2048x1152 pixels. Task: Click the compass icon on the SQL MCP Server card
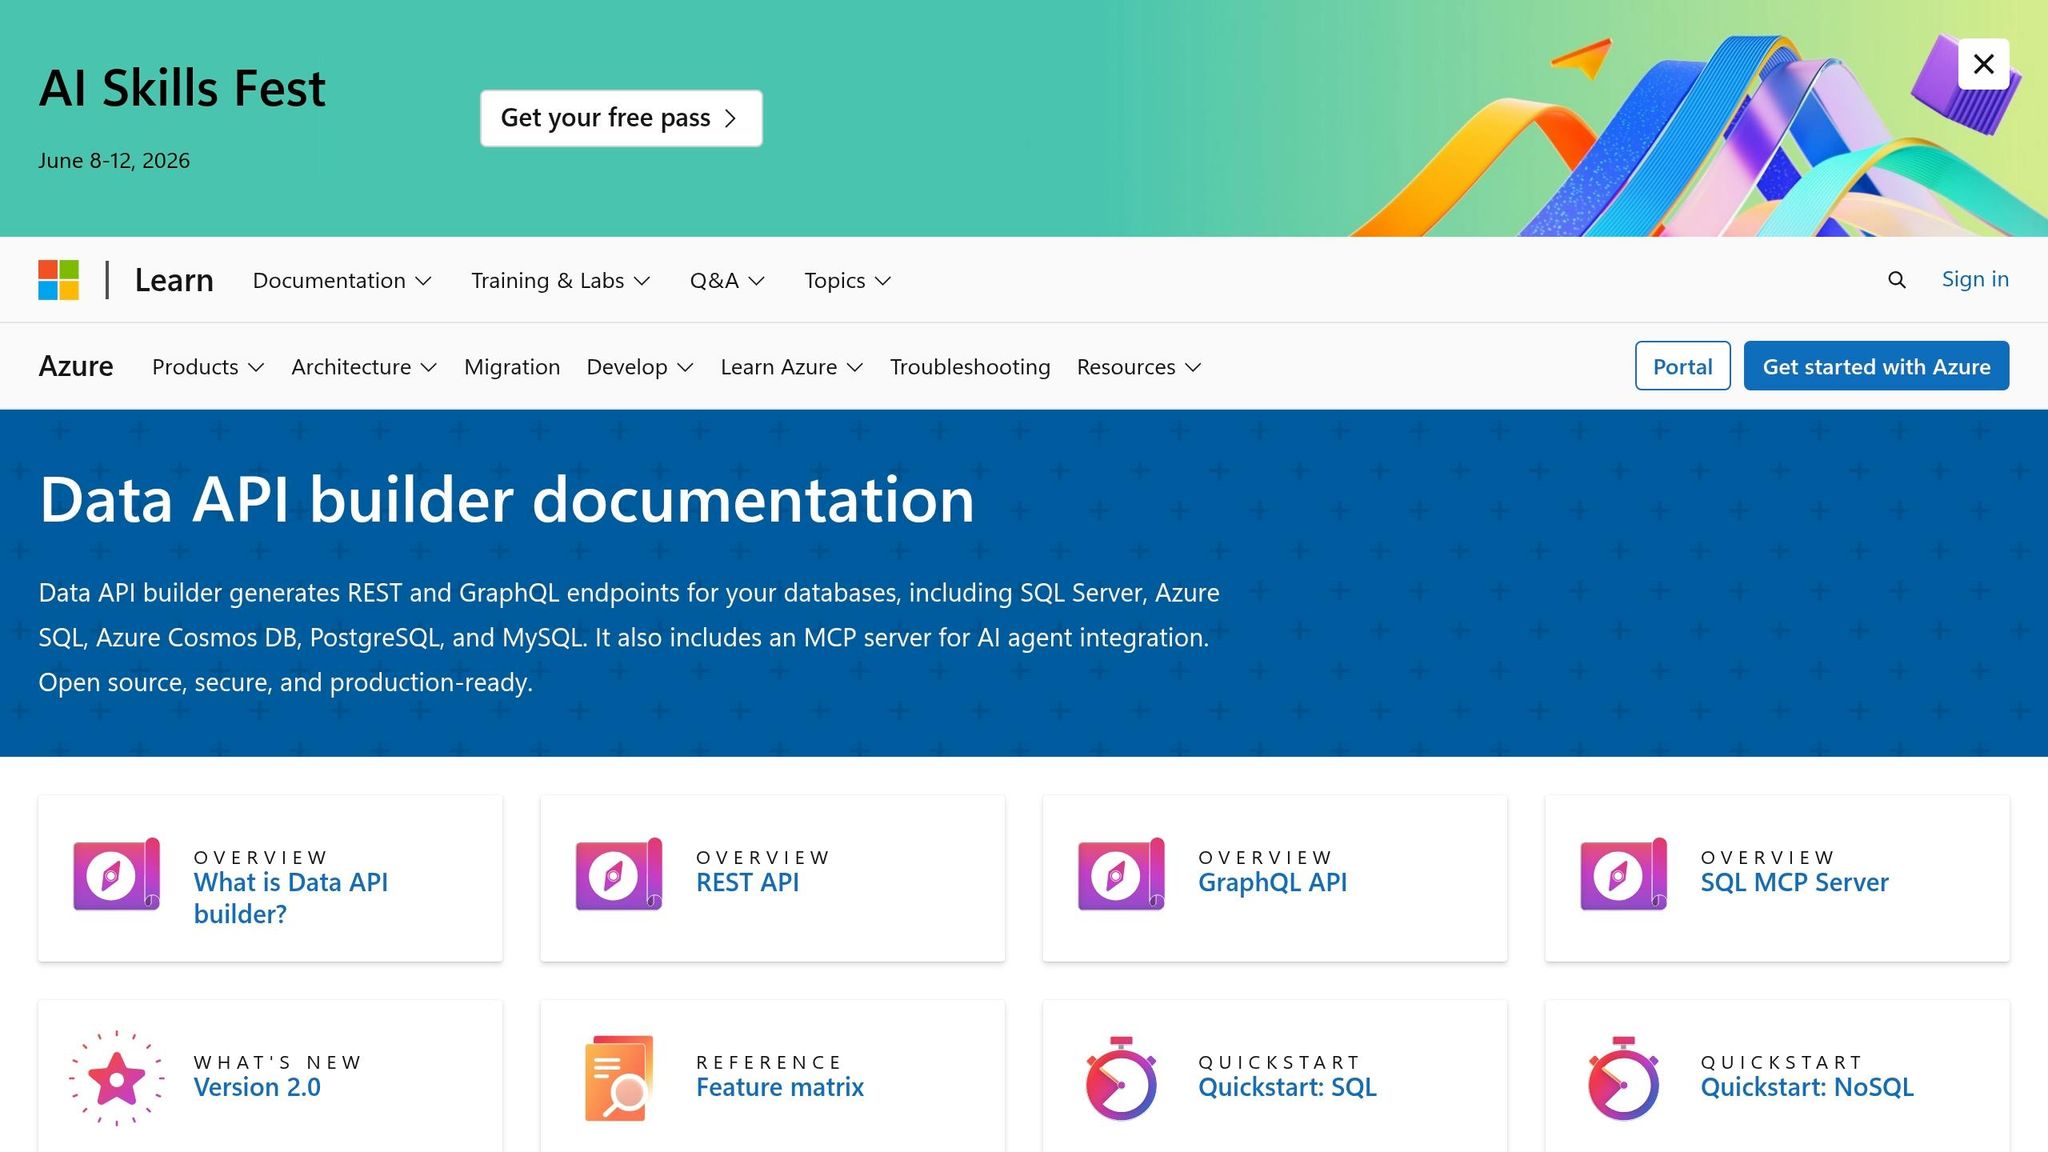pos(1624,875)
